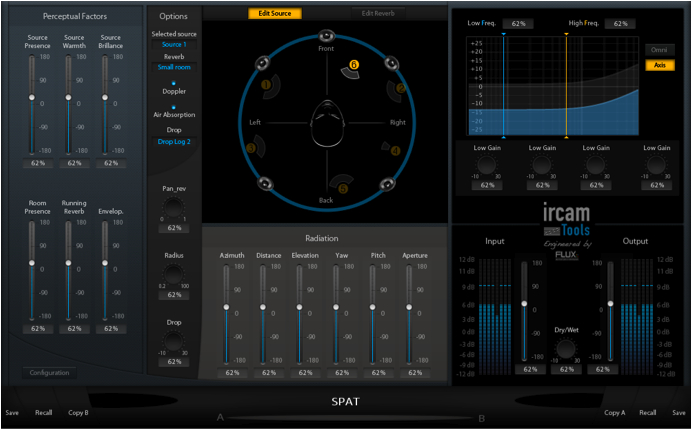
Task: Adjust the Distance slider
Action: click(x=263, y=314)
